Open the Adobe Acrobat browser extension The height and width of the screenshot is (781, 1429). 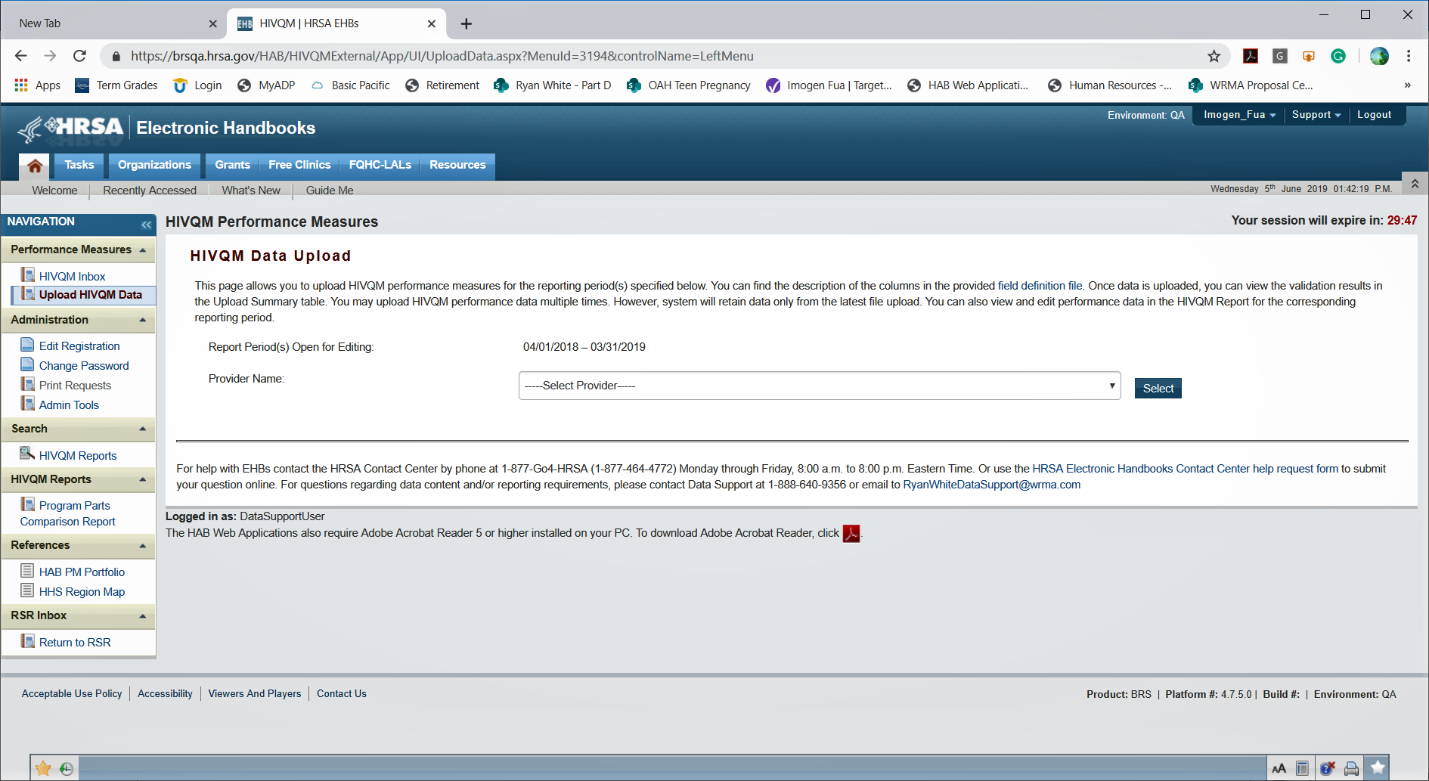point(1250,56)
